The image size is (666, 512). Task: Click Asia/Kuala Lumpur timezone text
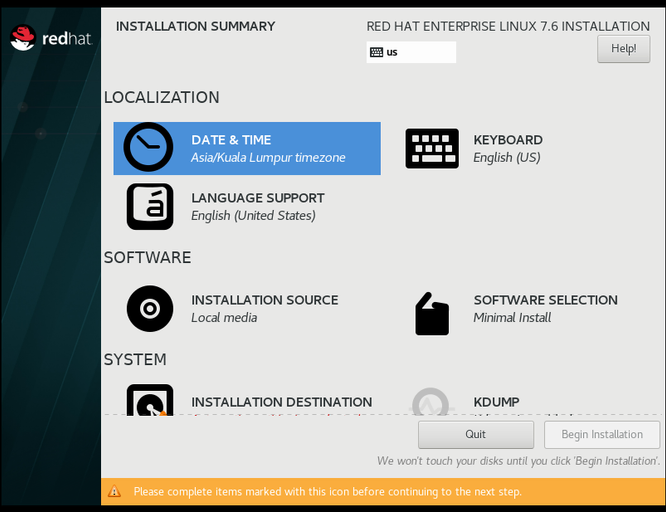pos(268,158)
